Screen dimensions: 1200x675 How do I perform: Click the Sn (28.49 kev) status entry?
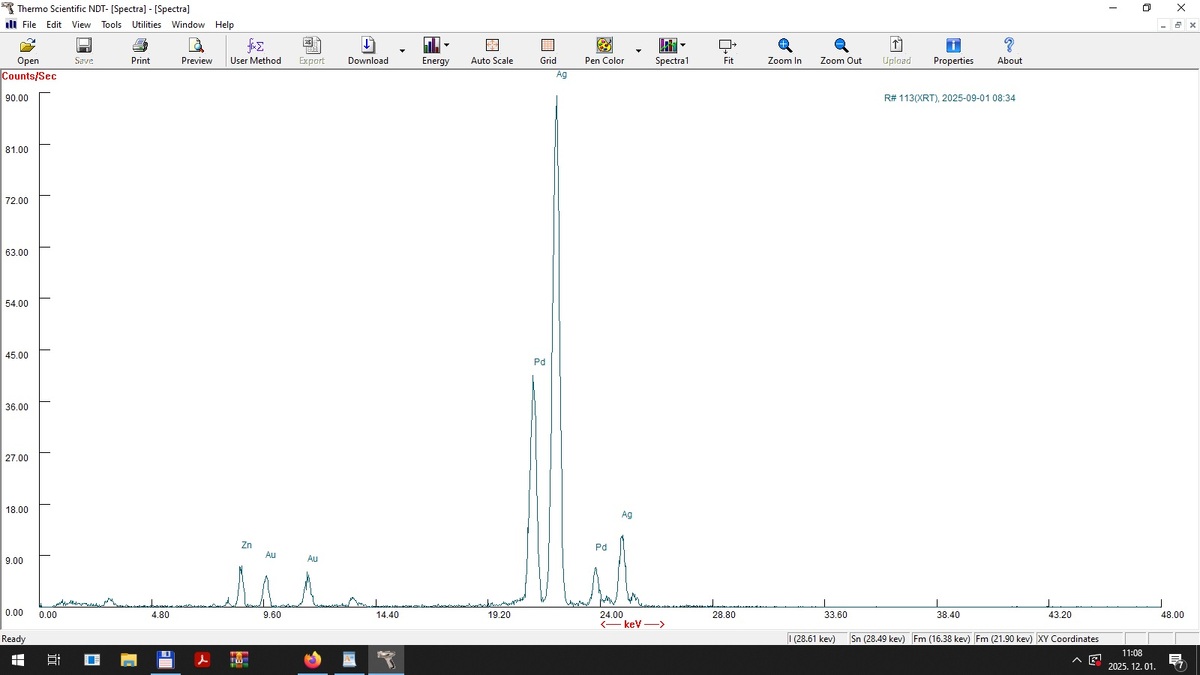coord(879,639)
